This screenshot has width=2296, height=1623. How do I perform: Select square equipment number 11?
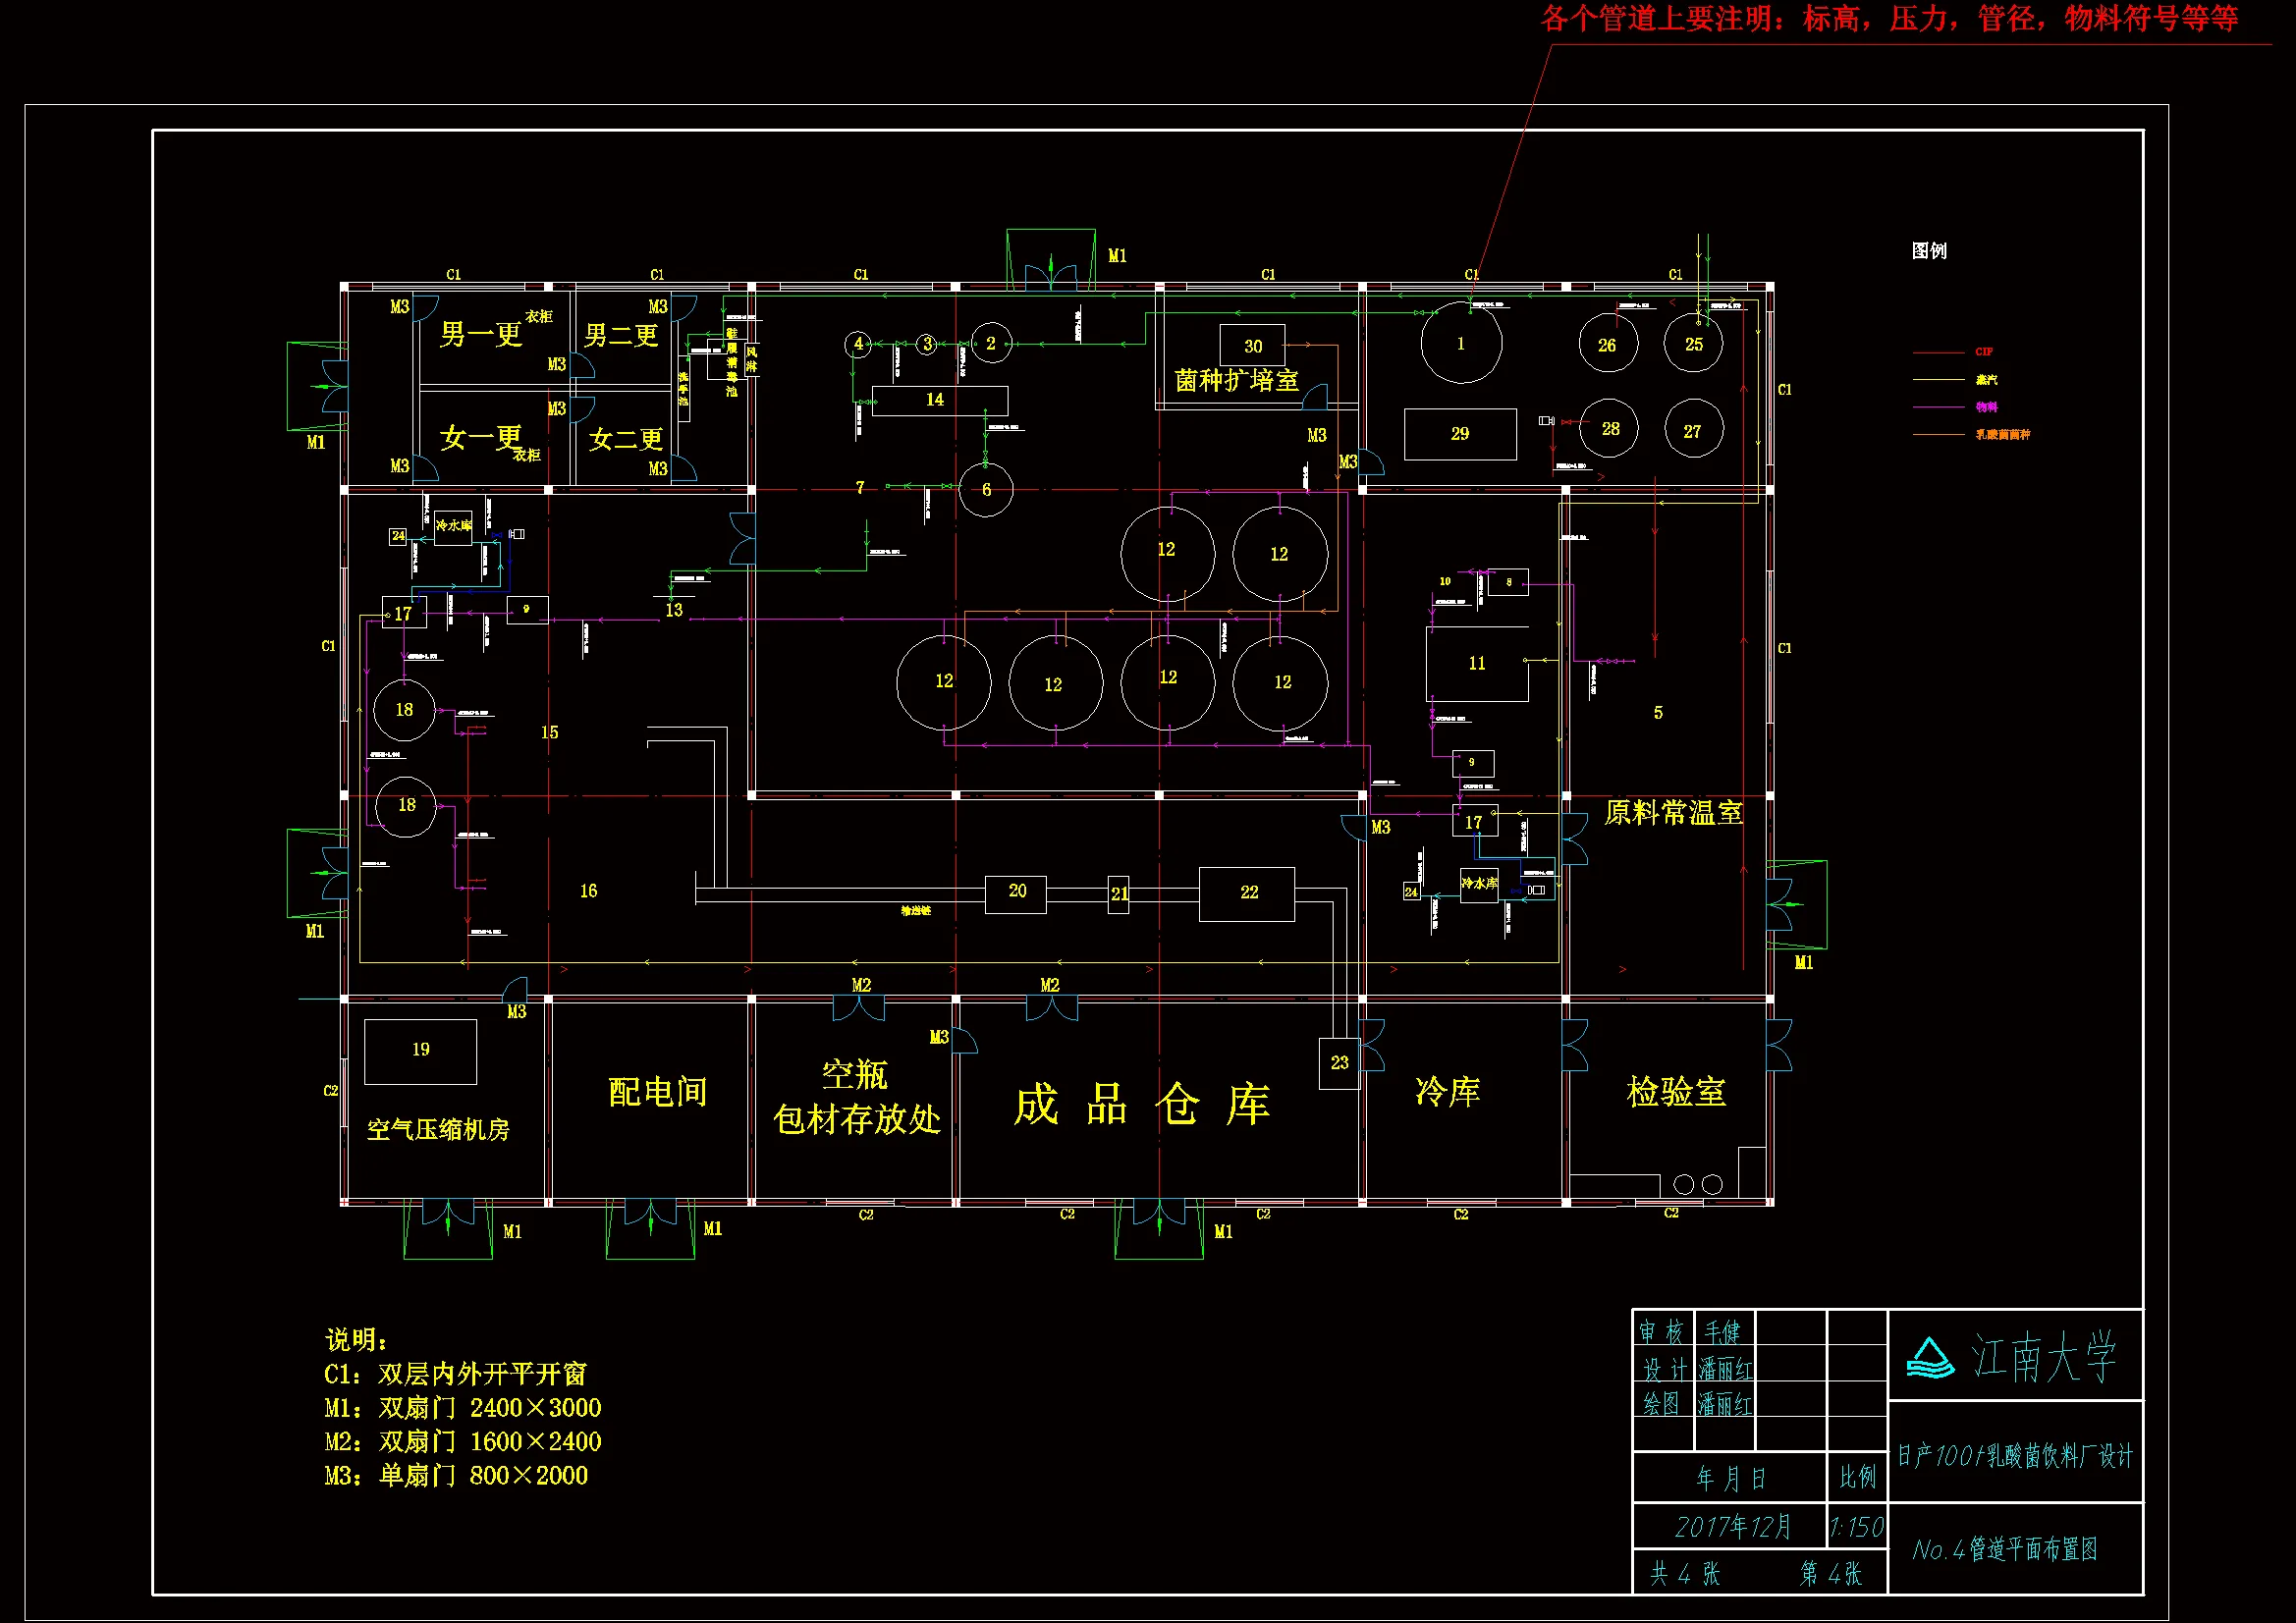pos(1477,664)
